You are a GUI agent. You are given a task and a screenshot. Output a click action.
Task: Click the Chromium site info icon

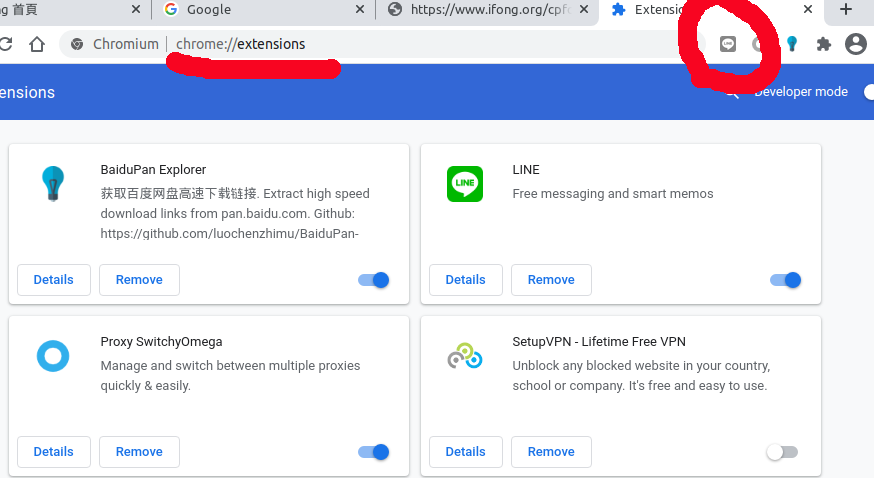[77, 44]
